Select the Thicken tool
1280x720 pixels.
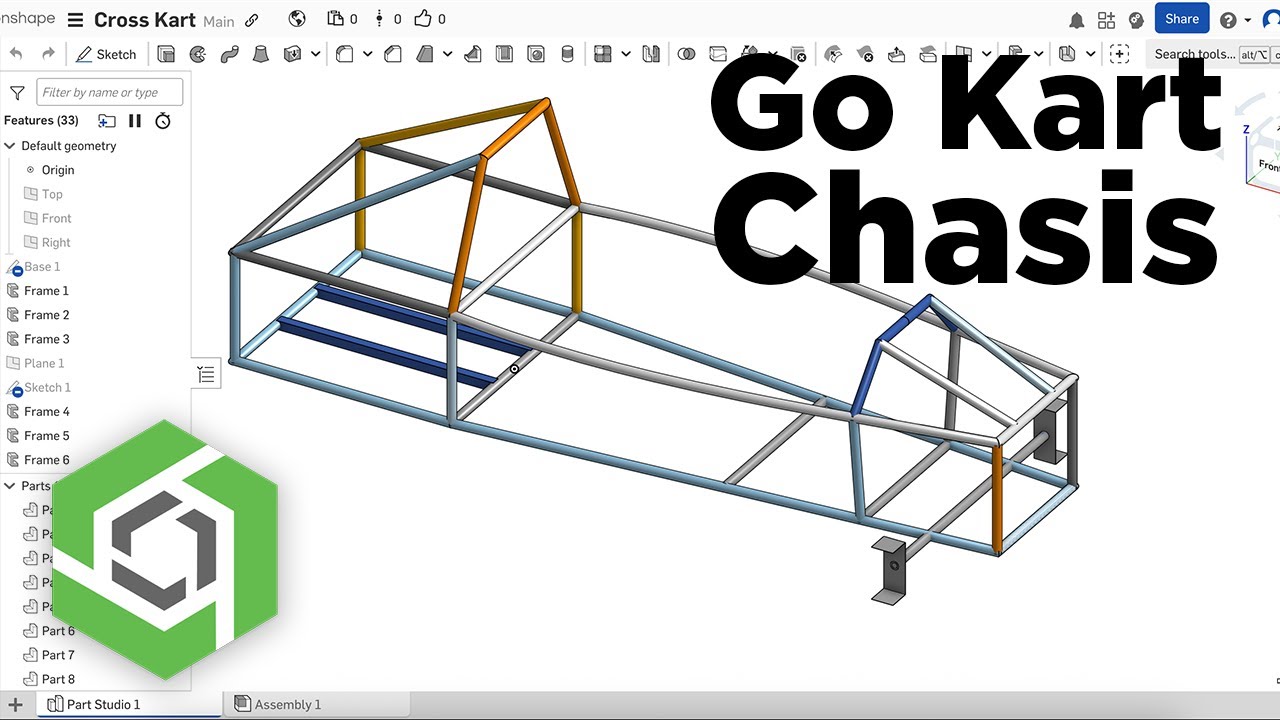click(x=293, y=54)
